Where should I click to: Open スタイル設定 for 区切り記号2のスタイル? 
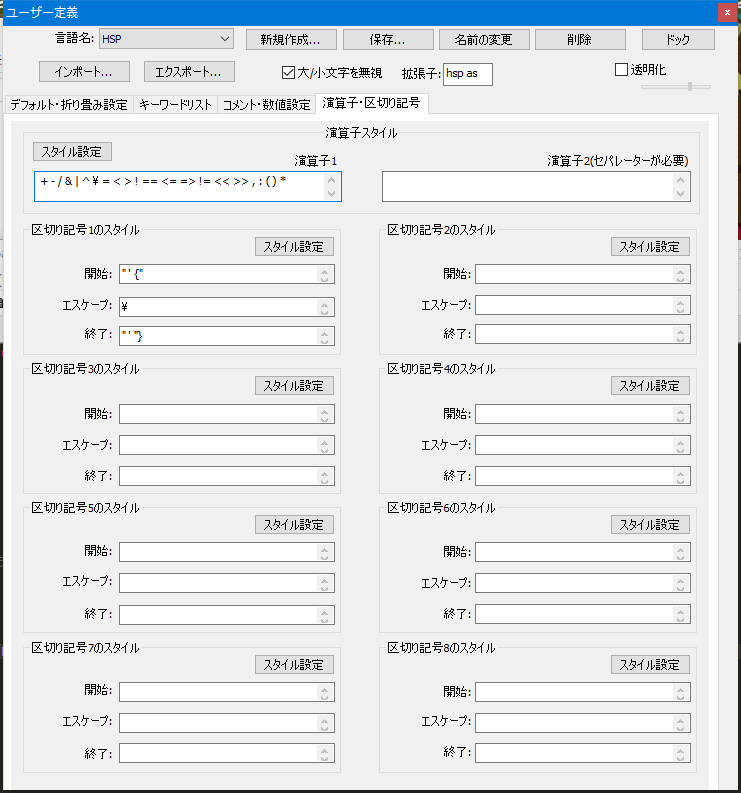[x=650, y=247]
